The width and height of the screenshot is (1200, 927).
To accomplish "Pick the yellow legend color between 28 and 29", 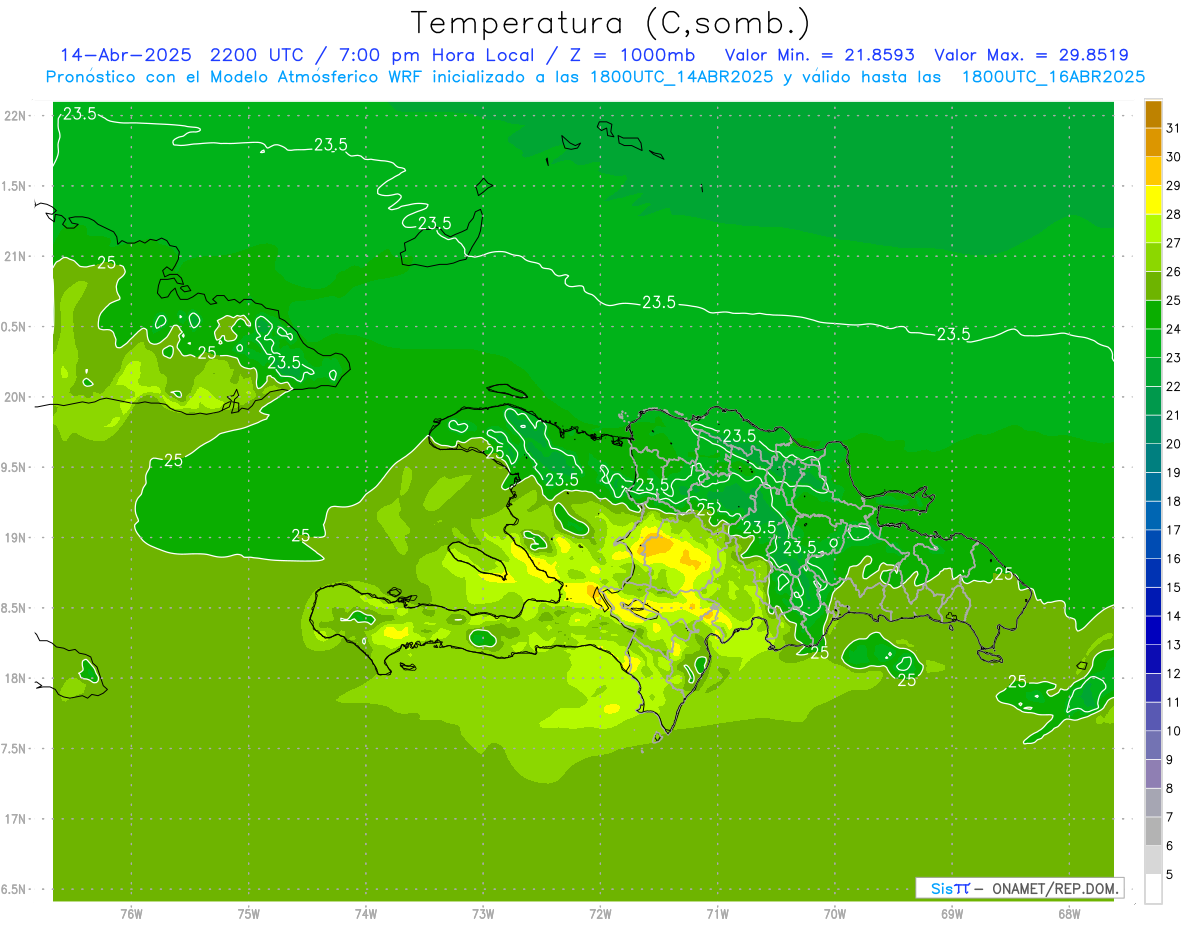I will 1153,200.
